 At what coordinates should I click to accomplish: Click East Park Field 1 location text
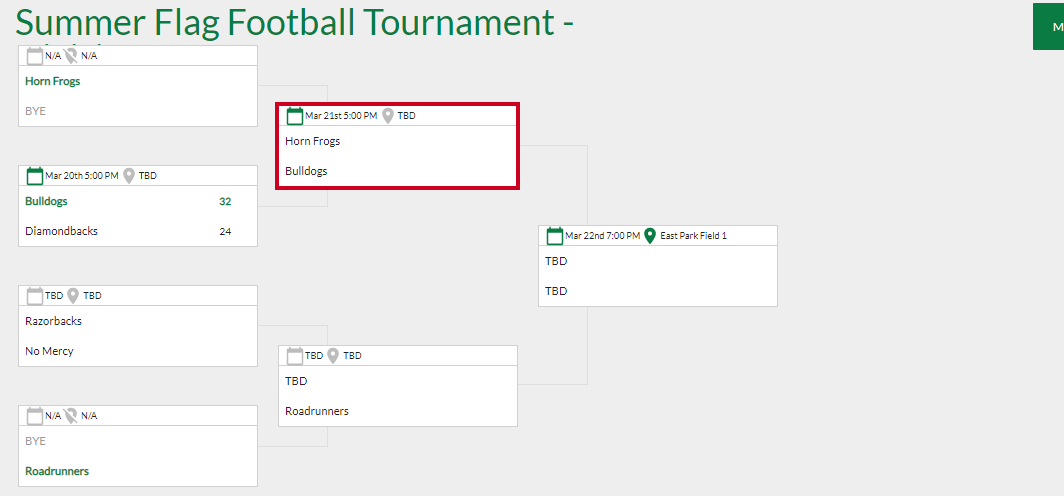tap(694, 236)
